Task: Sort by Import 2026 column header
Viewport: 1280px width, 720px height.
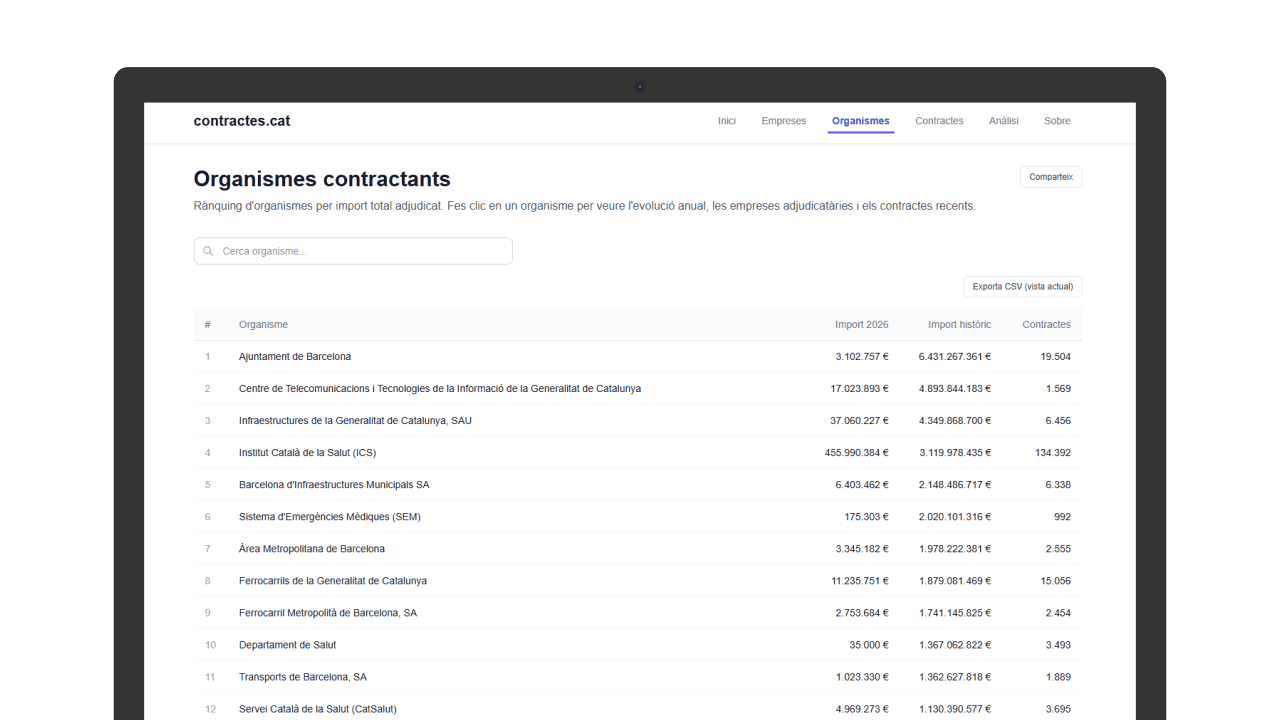Action: tap(861, 324)
